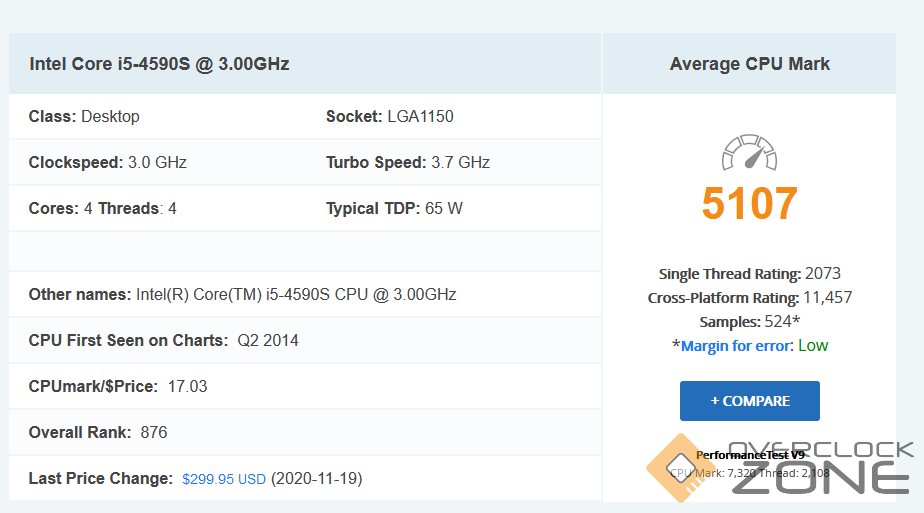Click the CPUmark/$Price 17.03 row
Image resolution: width=924 pixels, height=513 pixels.
[x=118, y=386]
